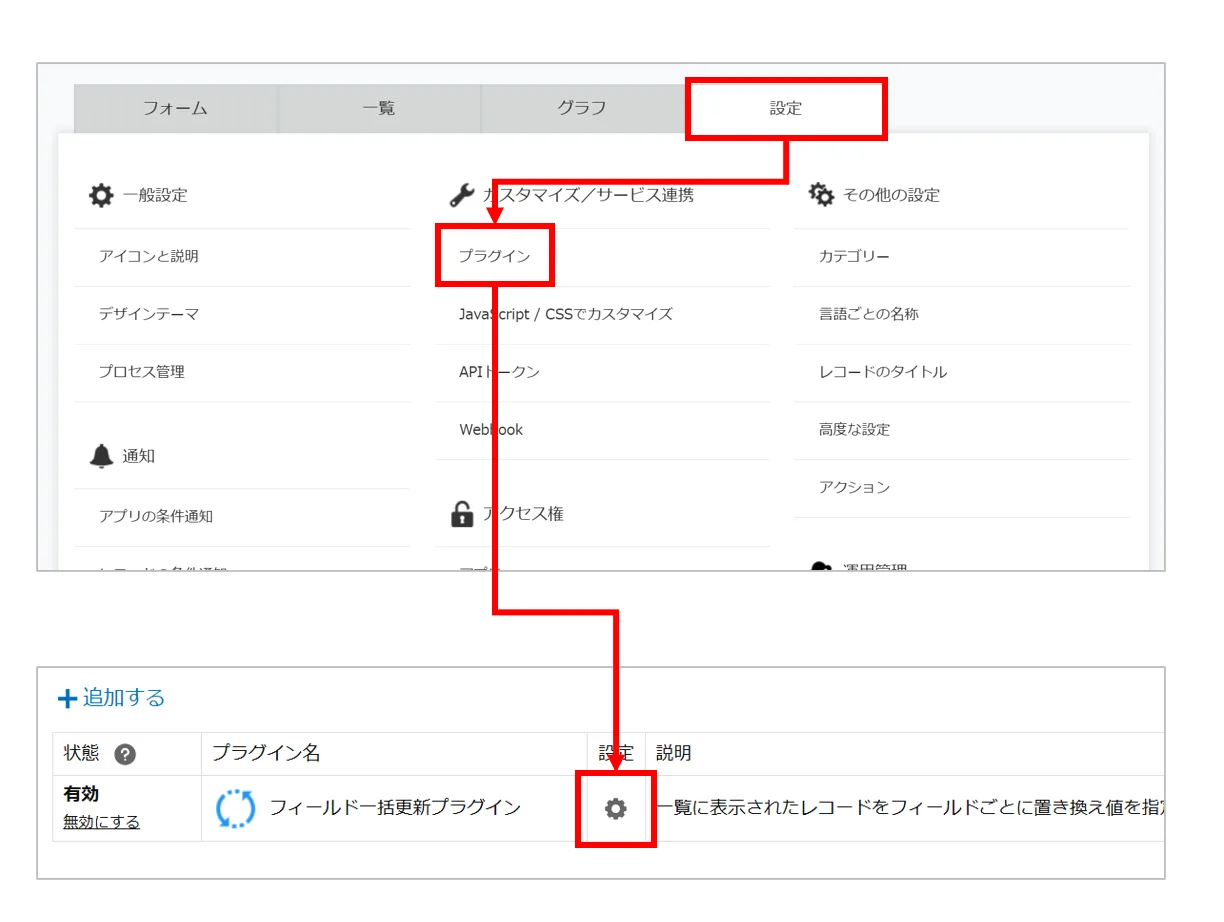Open the Webhook settings
1224x922 pixels.
click(x=491, y=430)
